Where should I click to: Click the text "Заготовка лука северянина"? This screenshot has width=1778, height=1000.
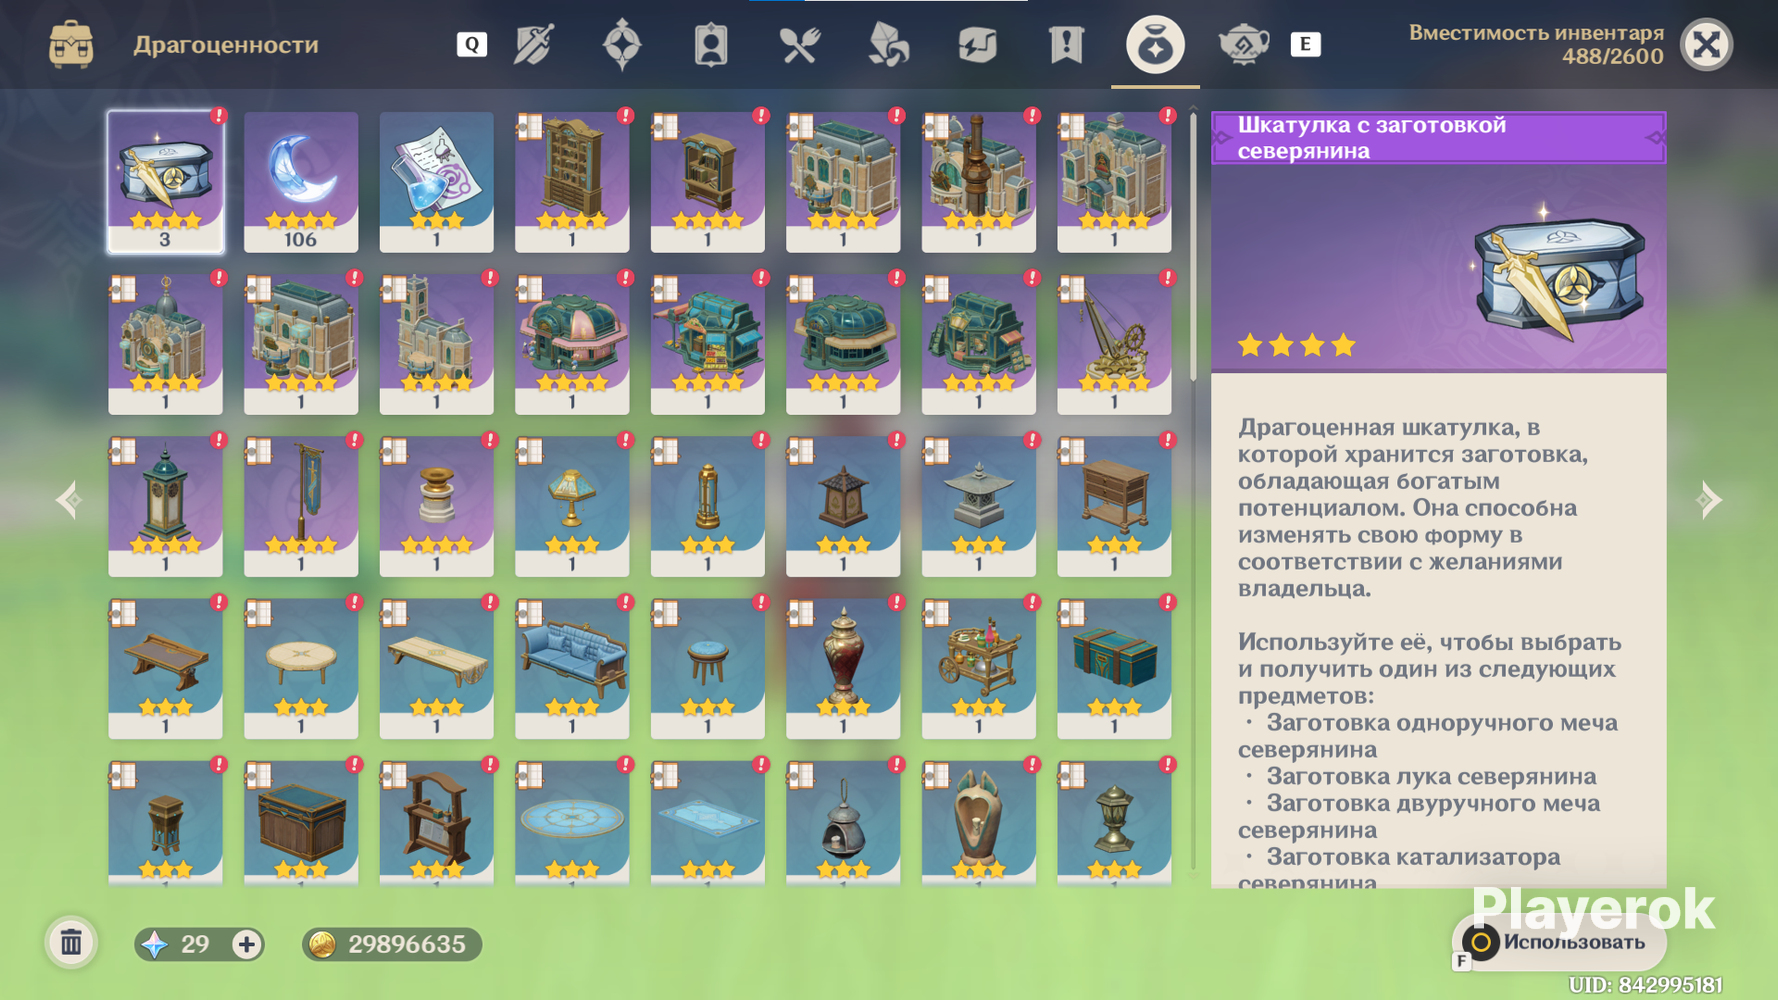click(x=1431, y=776)
